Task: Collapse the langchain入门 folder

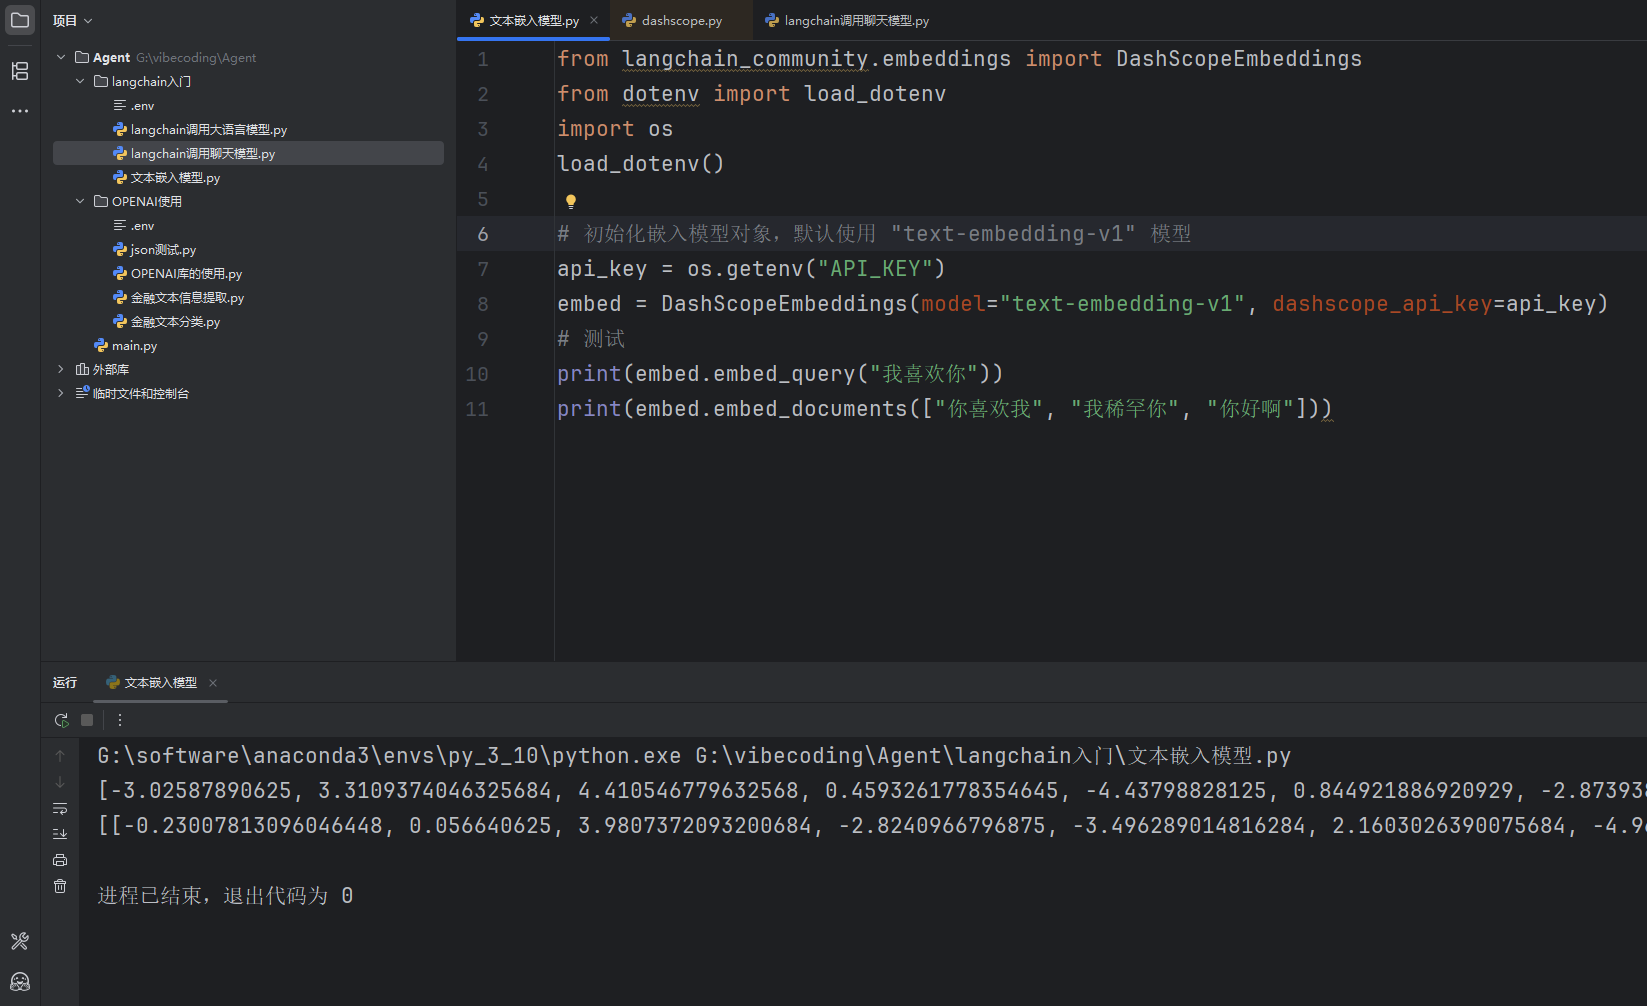Action: point(80,82)
